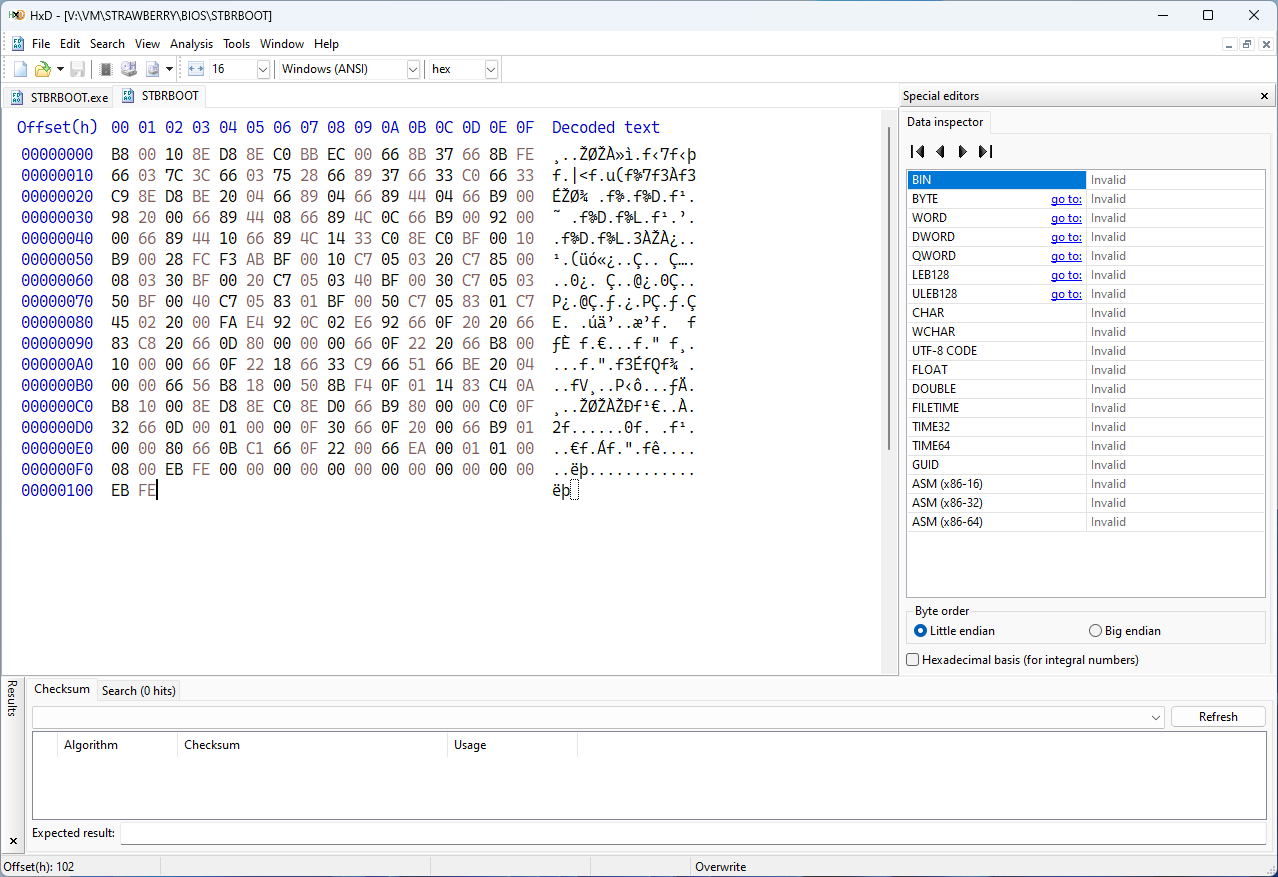Enable Hexadecimal basis for integral numbers
Viewport: 1278px width, 877px height.
click(x=913, y=660)
